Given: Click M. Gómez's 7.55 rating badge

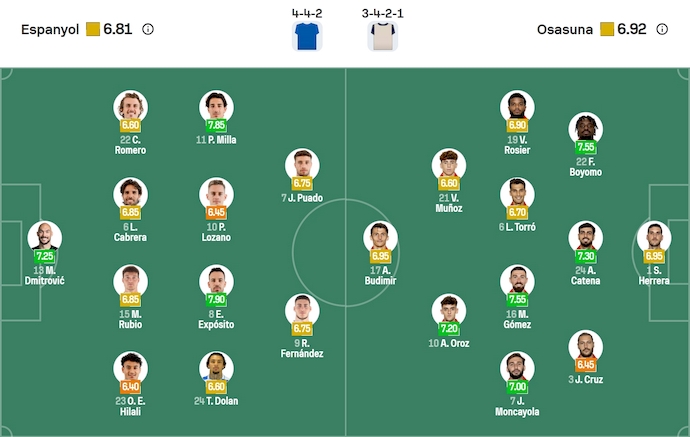Looking at the screenshot, I should [x=517, y=299].
